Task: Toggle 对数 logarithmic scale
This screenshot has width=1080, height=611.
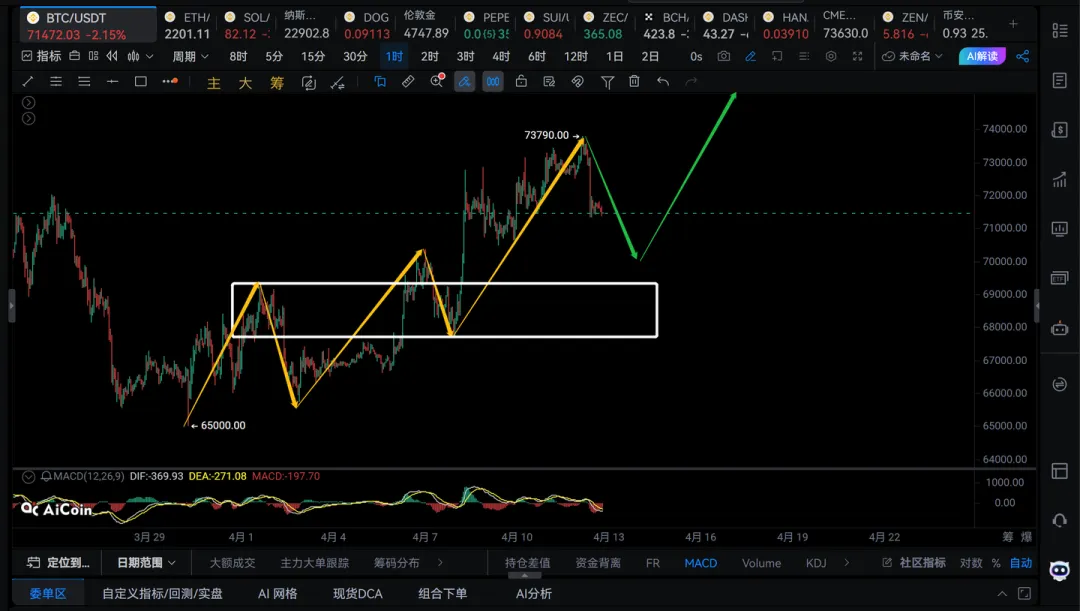Action: pyautogui.click(x=971, y=563)
